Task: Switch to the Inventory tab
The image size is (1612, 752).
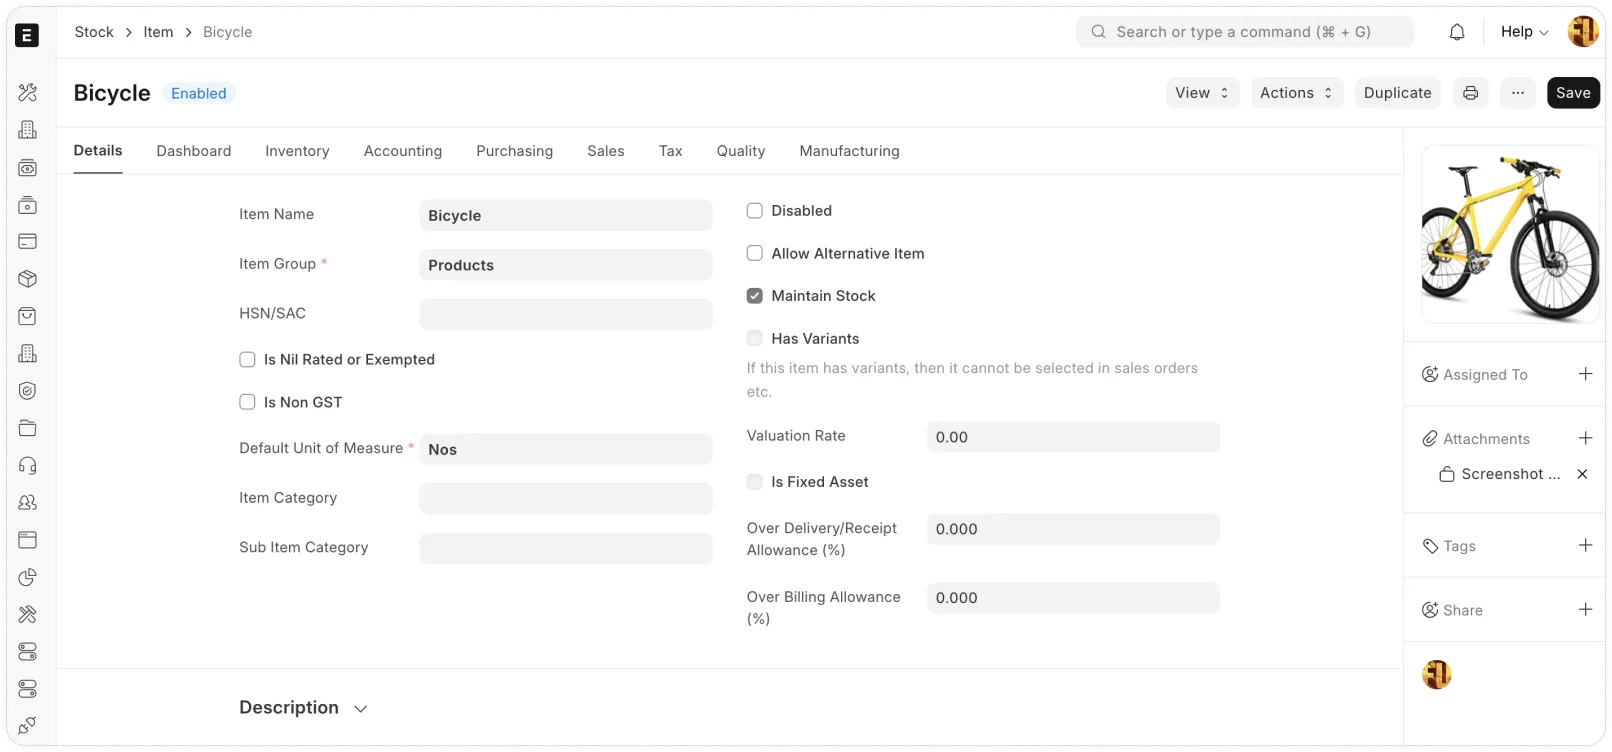Action: point(297,151)
